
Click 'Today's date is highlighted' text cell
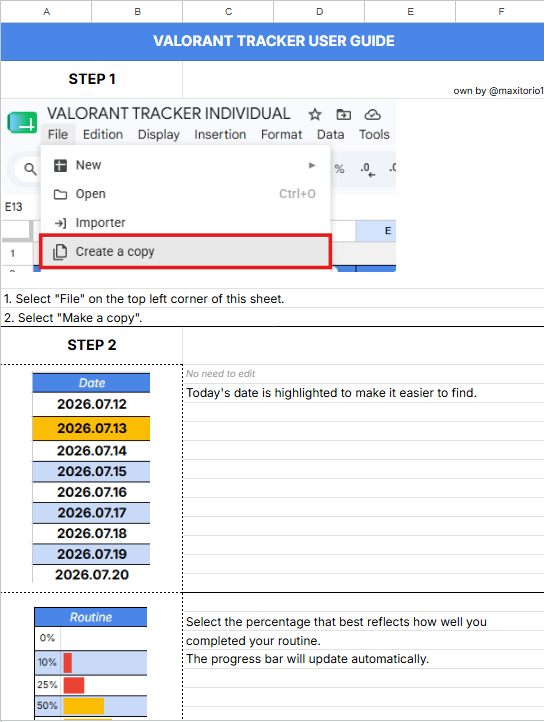331,393
